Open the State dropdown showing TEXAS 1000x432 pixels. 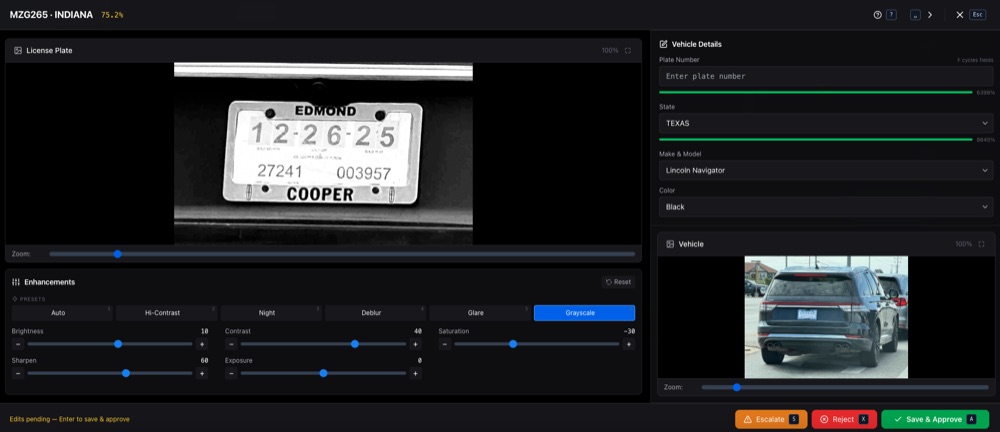825,123
